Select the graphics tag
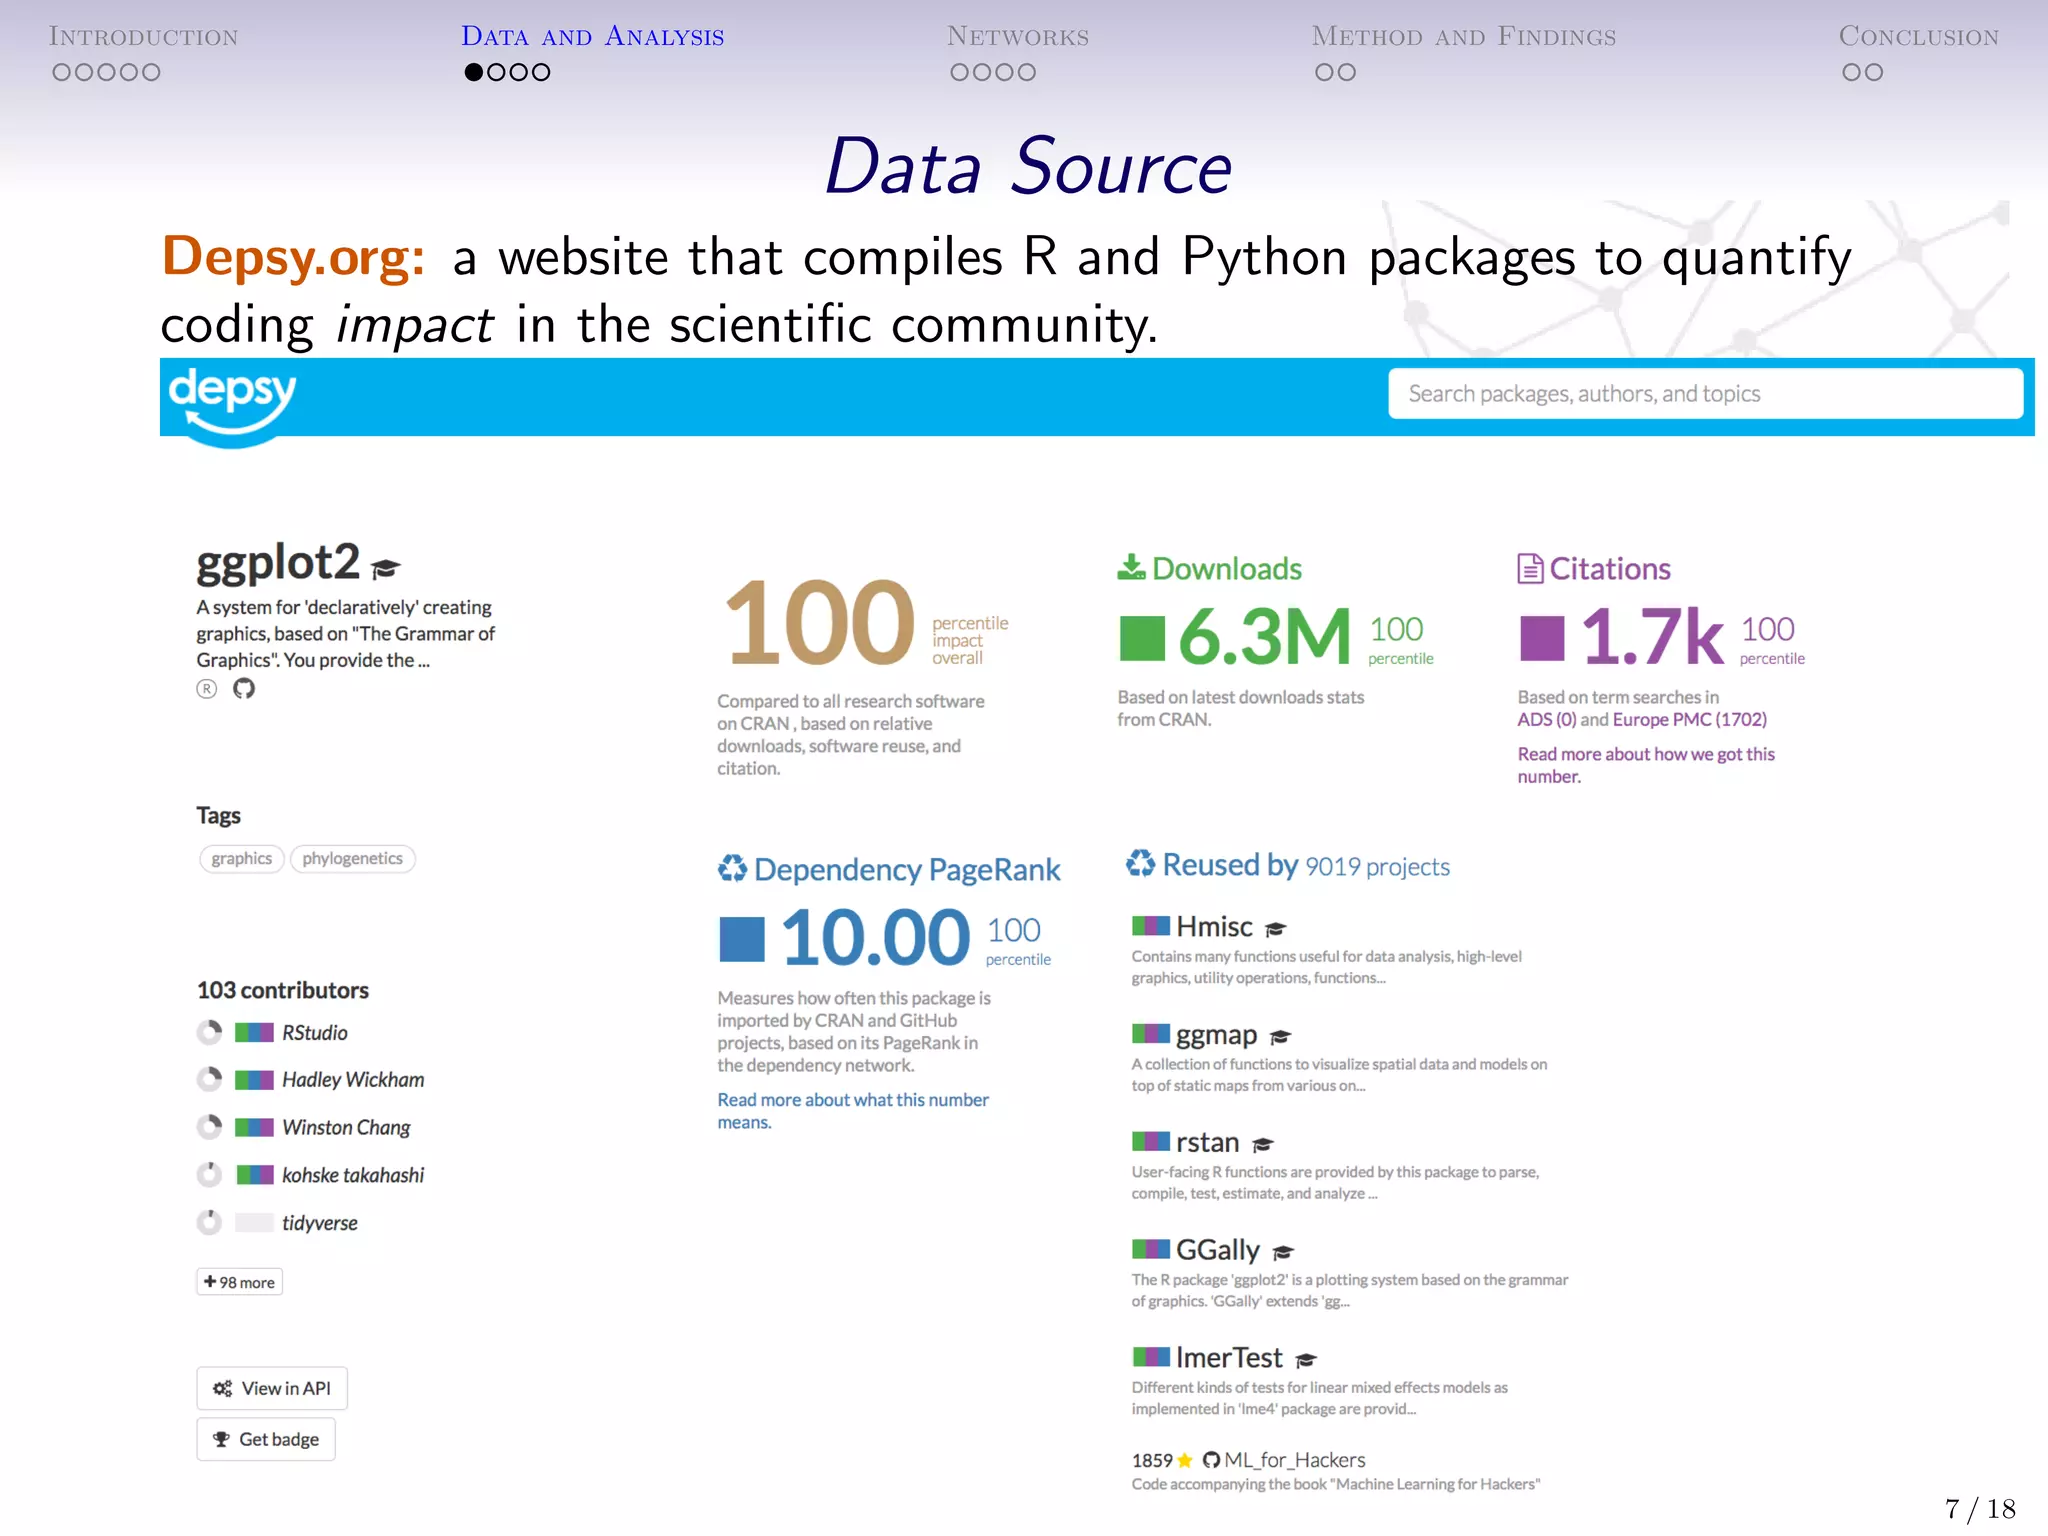2048x1536 pixels. click(x=242, y=858)
